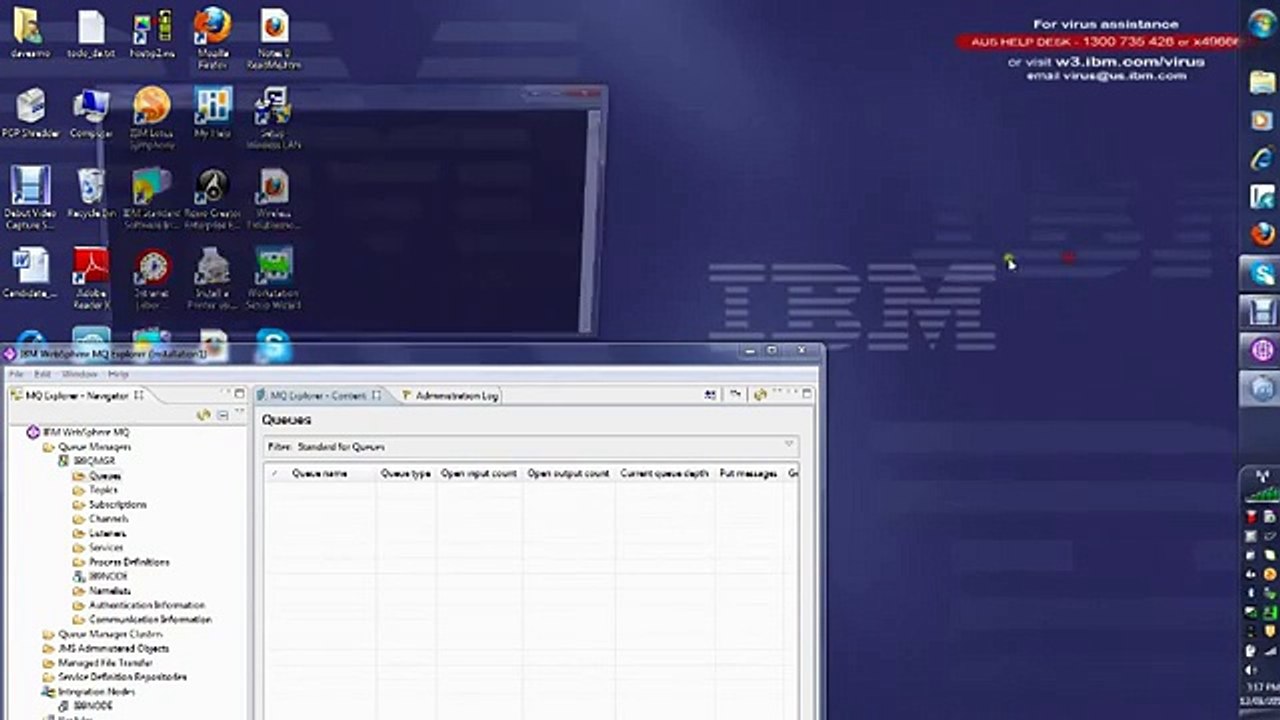Open the File menu

tap(16, 374)
